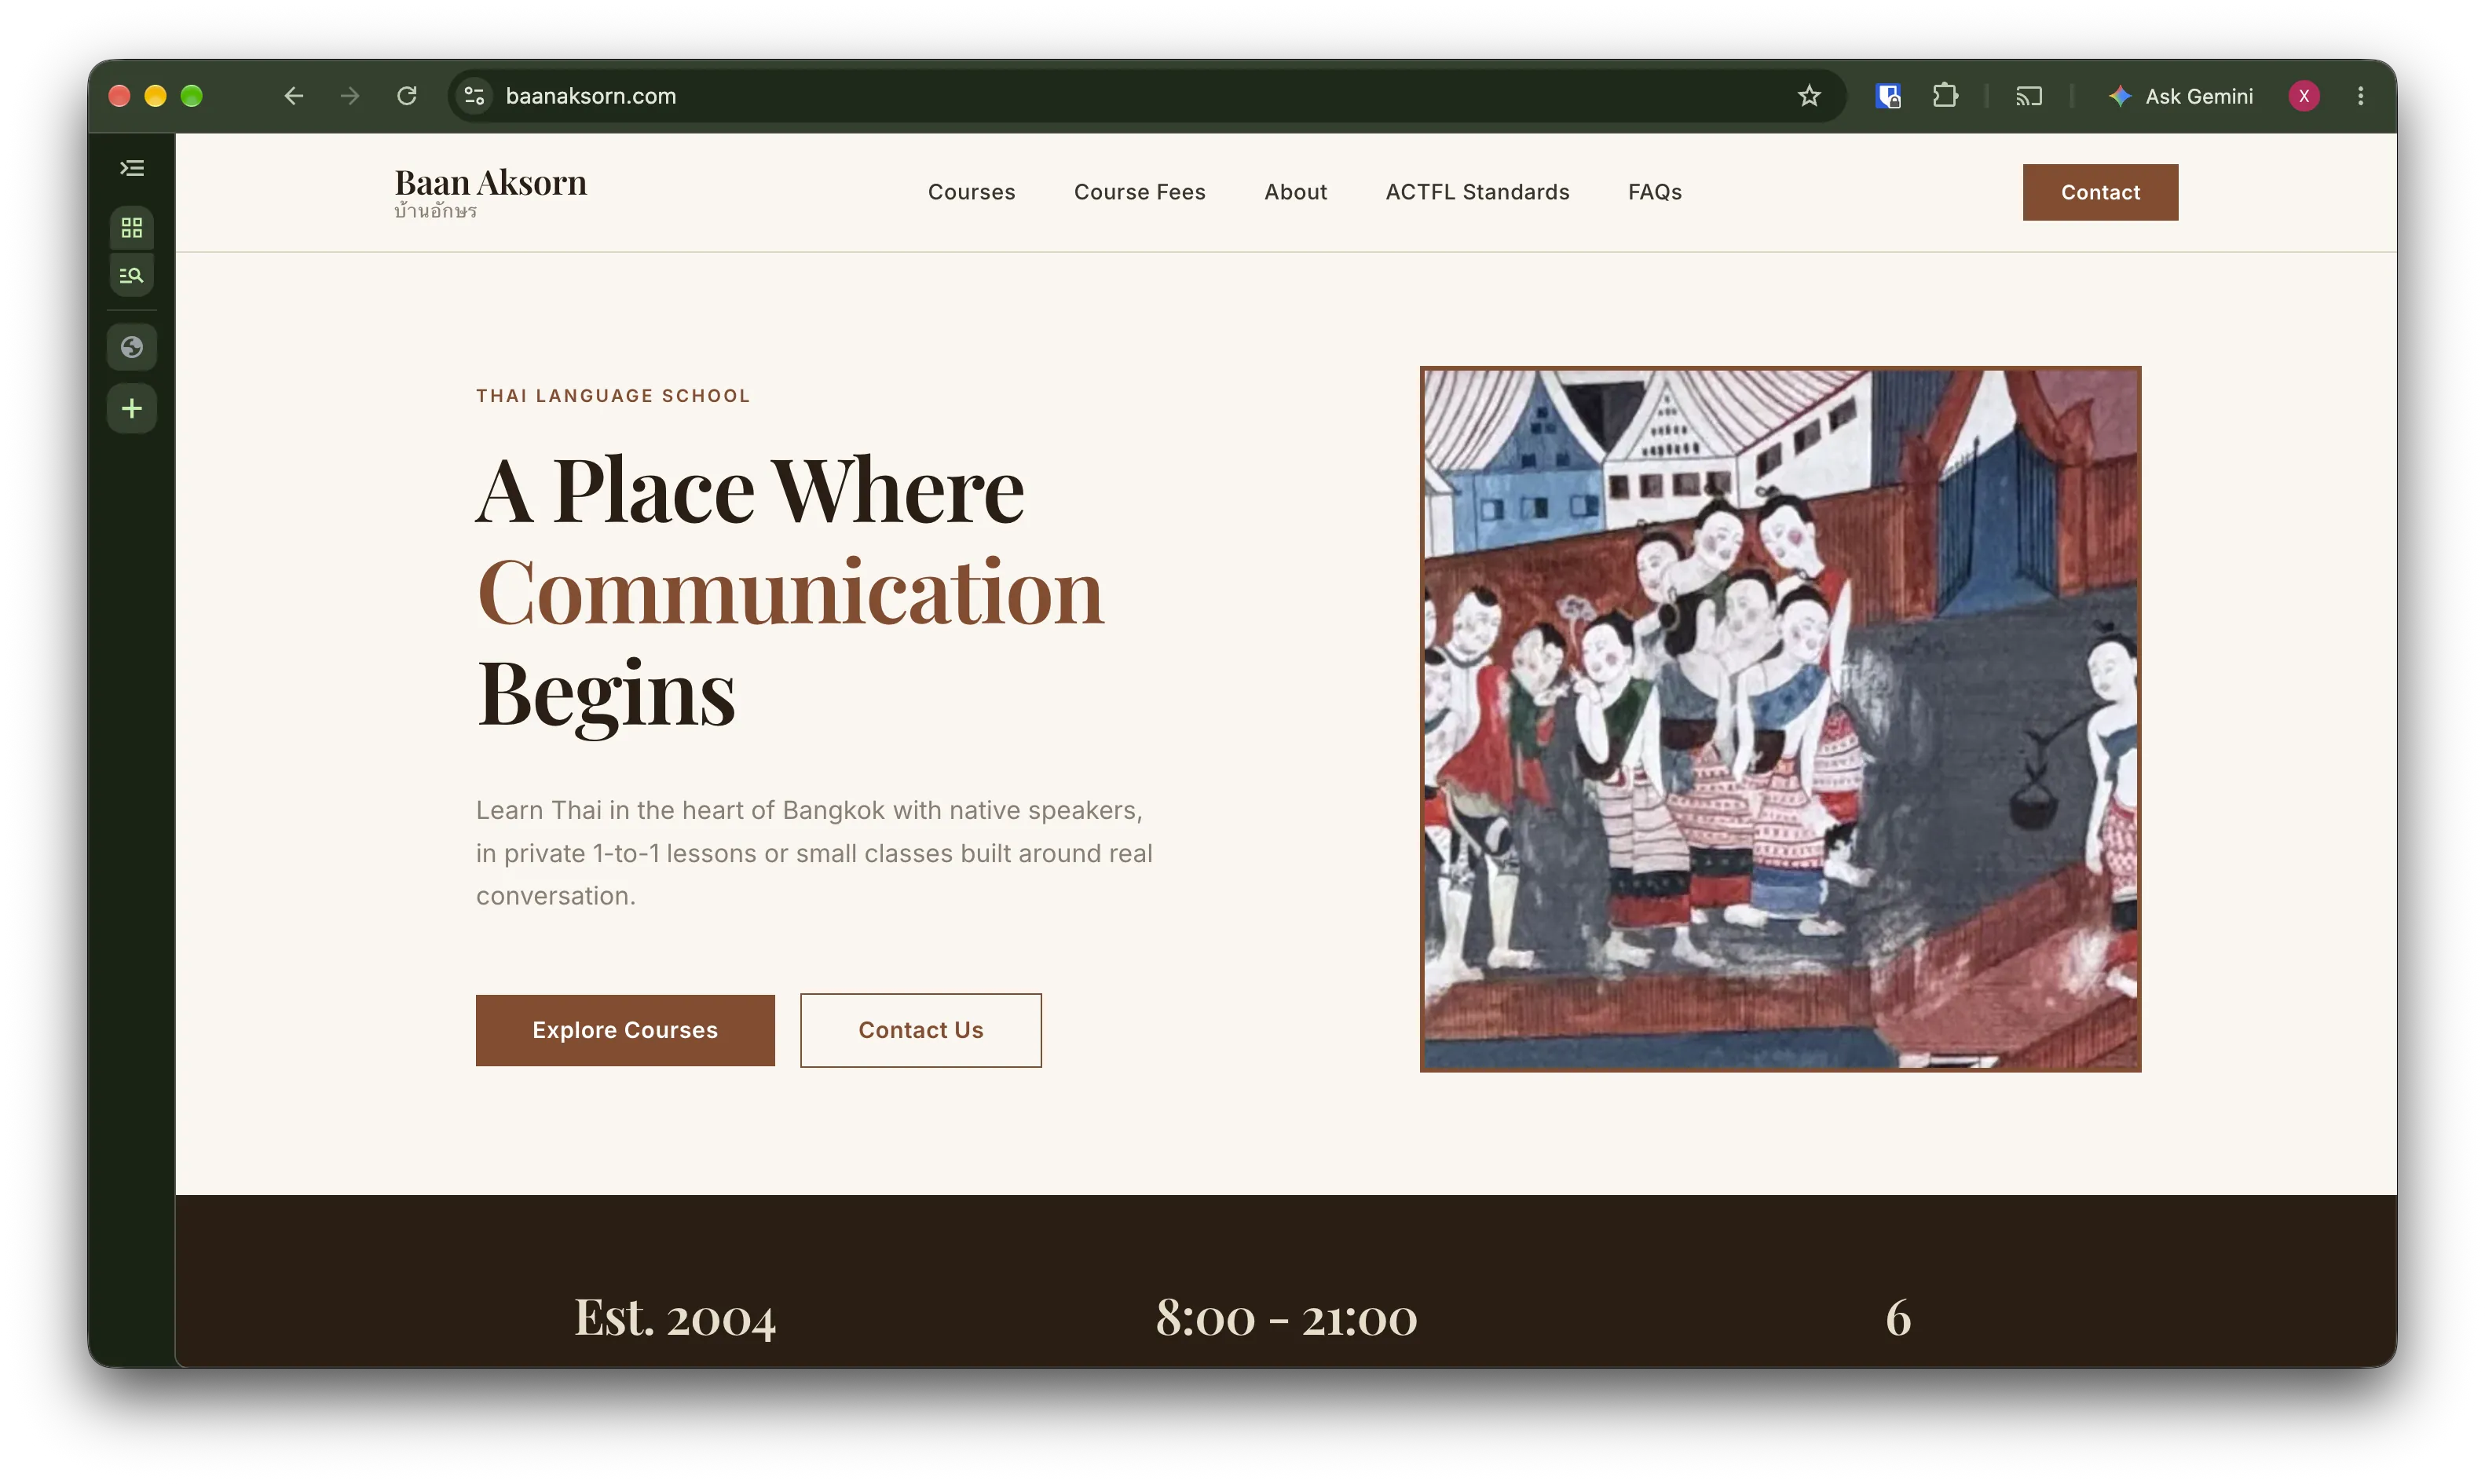View site information icon in address bar
The image size is (2485, 1484).
474,96
